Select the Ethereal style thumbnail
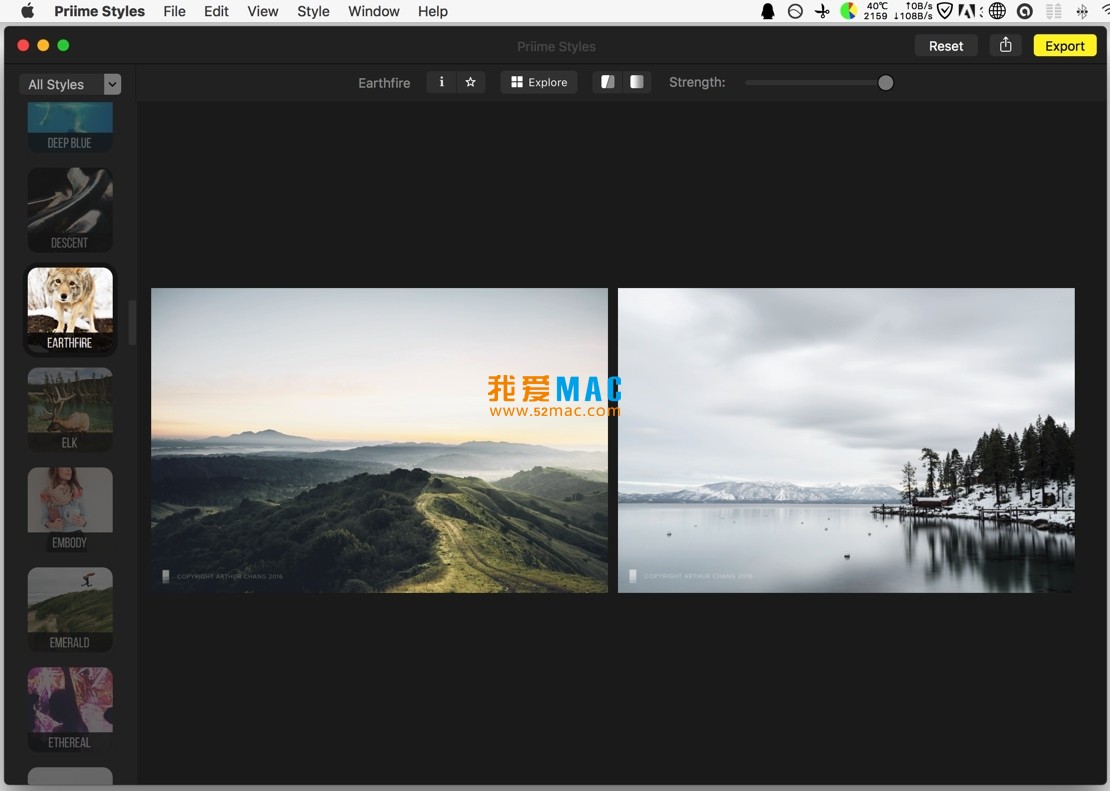The height and width of the screenshot is (791, 1110). pos(70,709)
